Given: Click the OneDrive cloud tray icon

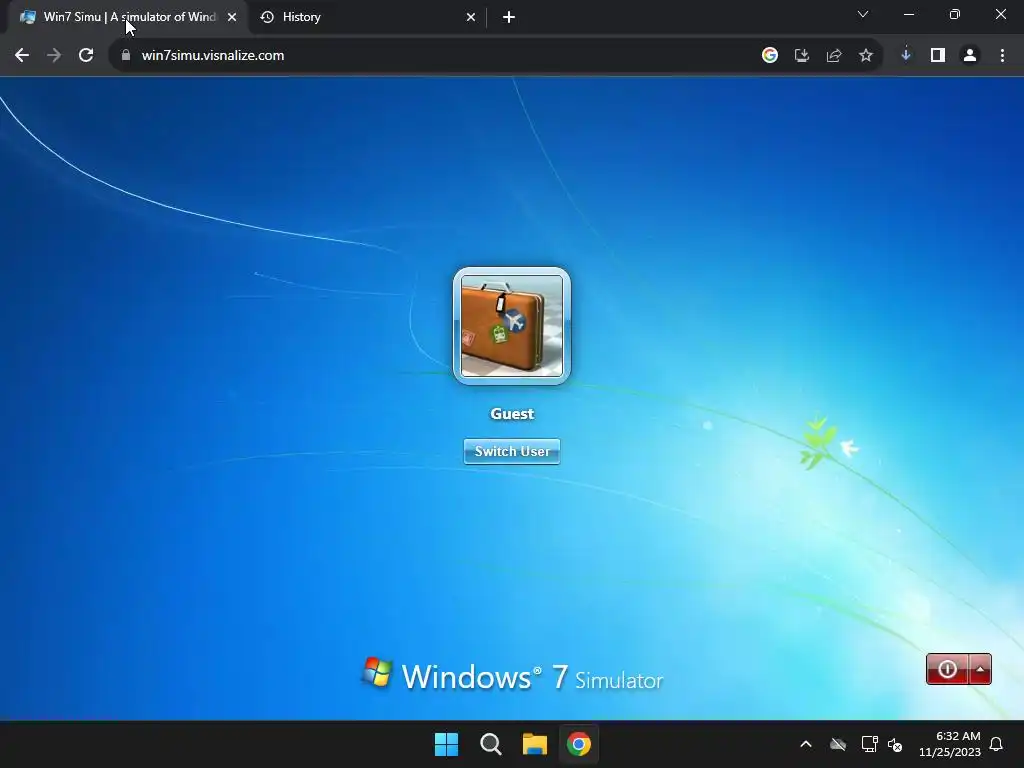Looking at the screenshot, I should coord(838,744).
